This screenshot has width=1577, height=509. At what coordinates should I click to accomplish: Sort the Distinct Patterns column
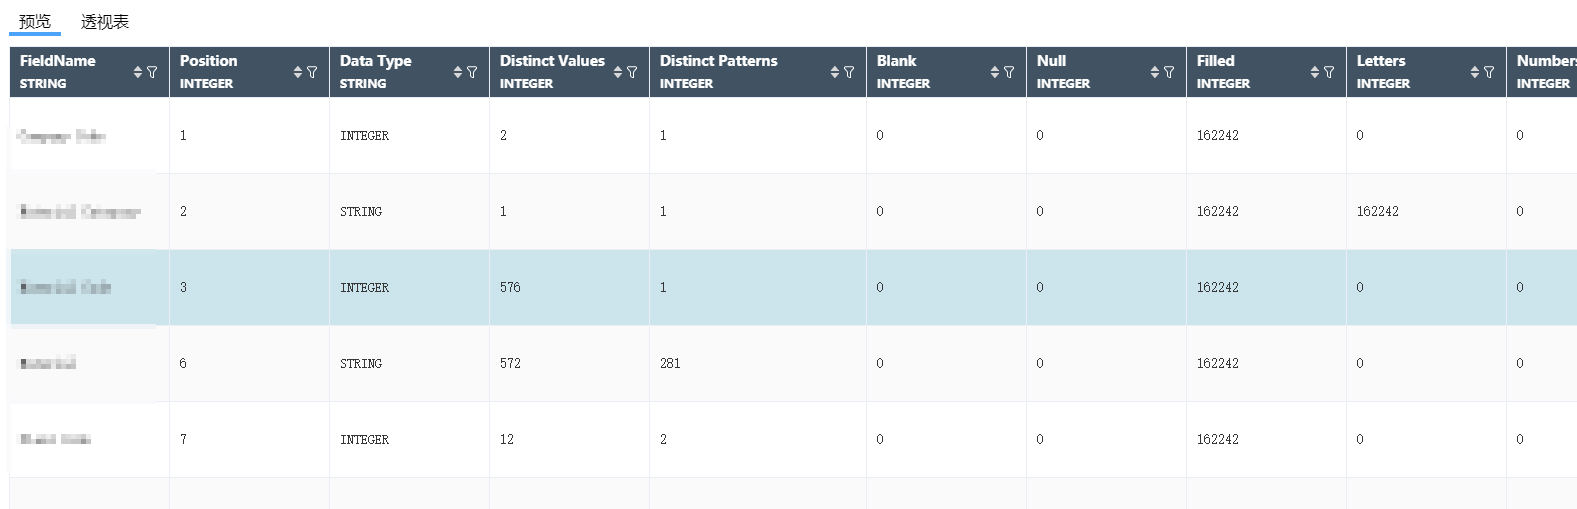[x=834, y=72]
